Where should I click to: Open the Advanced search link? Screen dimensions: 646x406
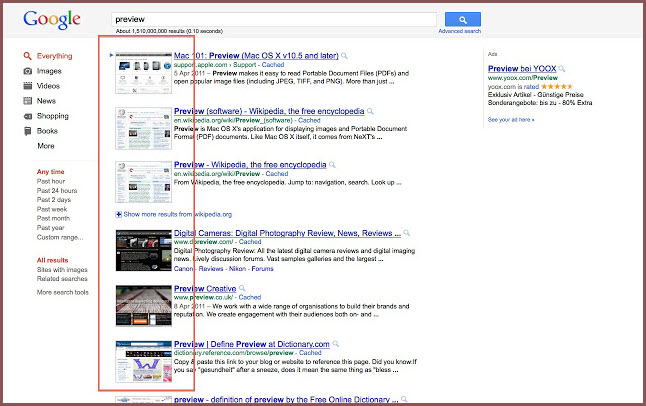(459, 31)
